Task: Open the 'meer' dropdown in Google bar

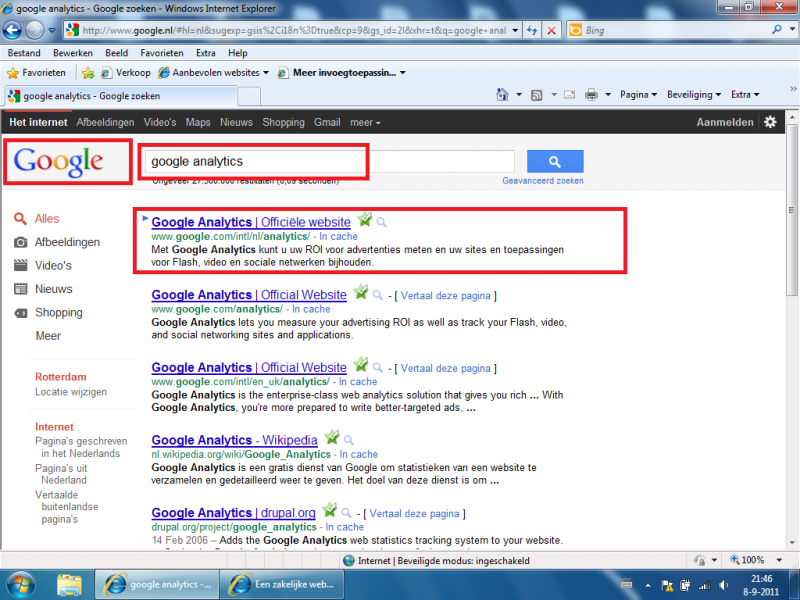Action: coord(364,122)
